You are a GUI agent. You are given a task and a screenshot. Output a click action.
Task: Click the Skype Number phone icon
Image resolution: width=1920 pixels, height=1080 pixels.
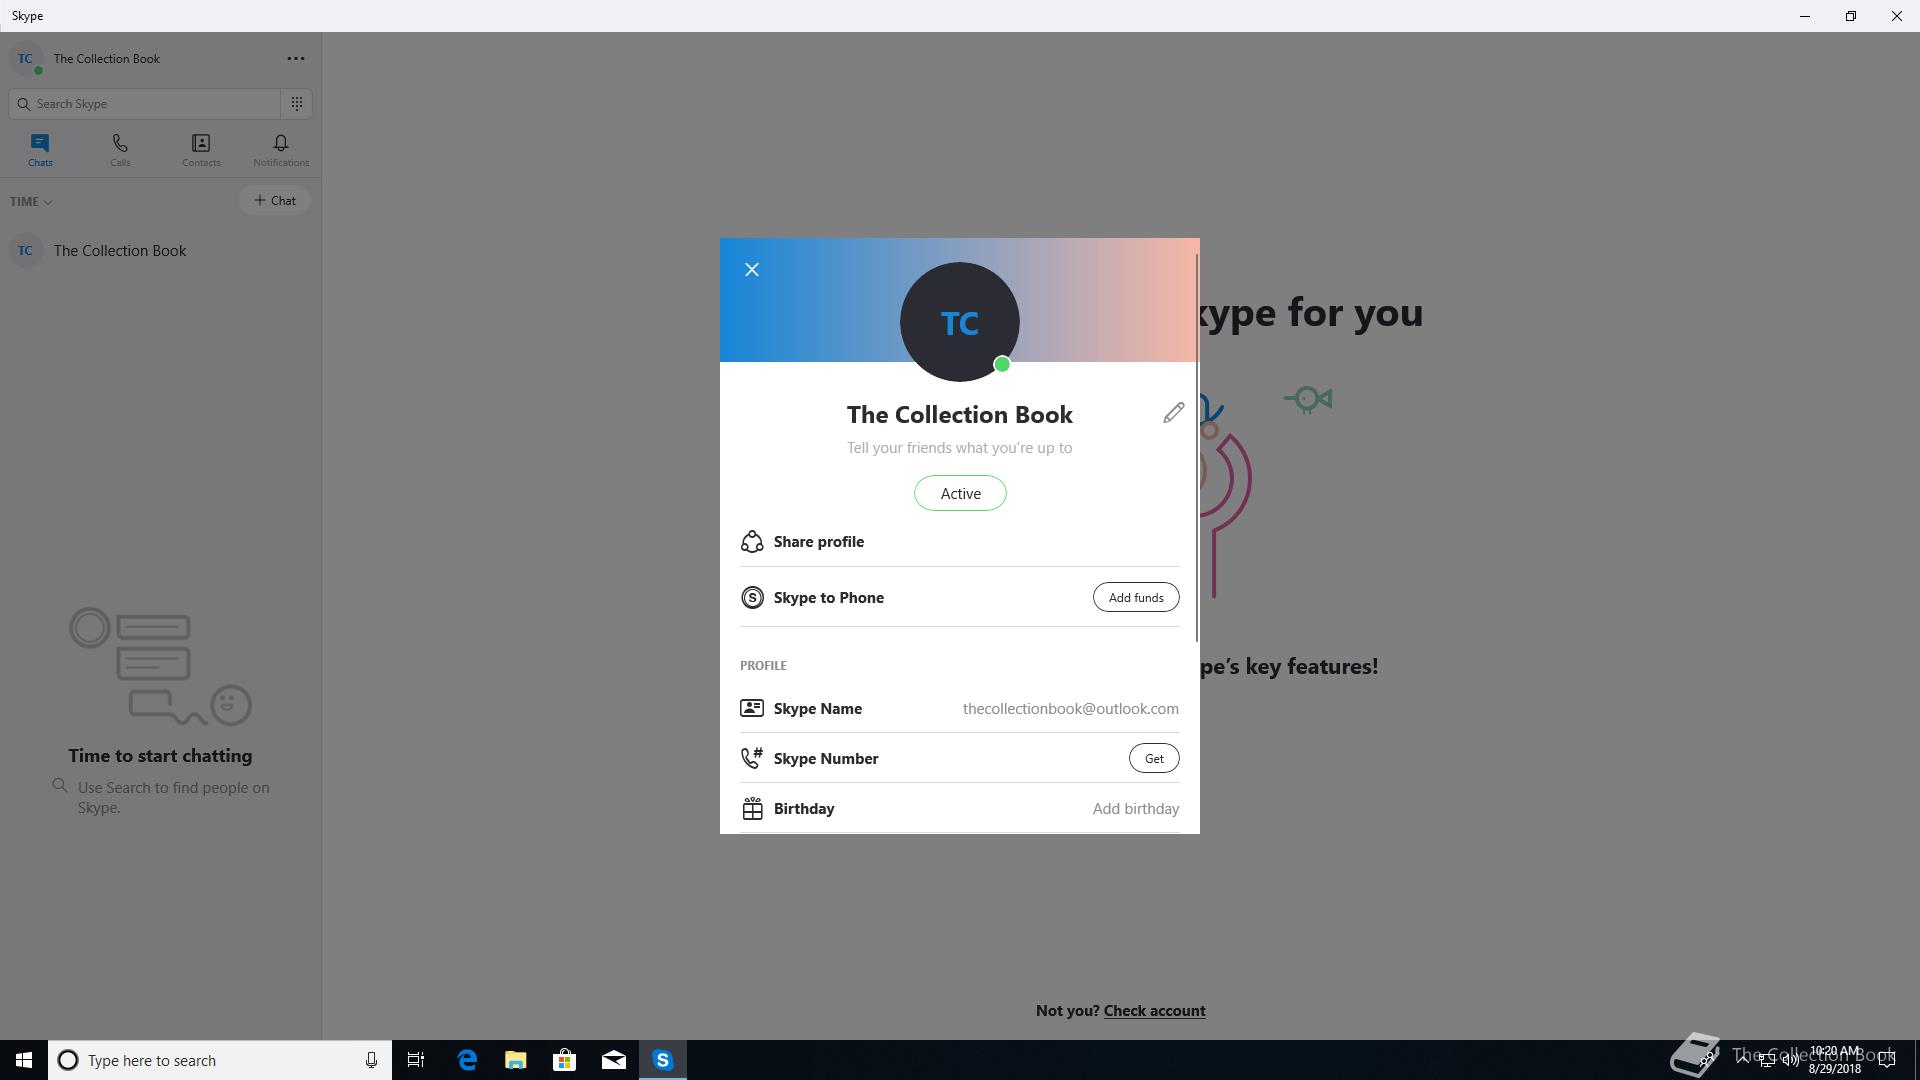[x=752, y=758]
